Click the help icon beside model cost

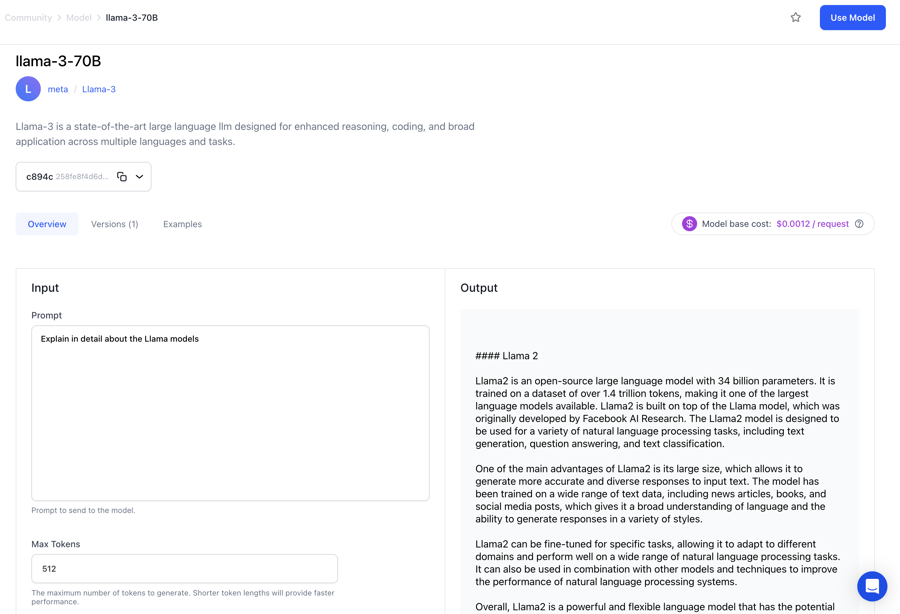click(x=859, y=224)
